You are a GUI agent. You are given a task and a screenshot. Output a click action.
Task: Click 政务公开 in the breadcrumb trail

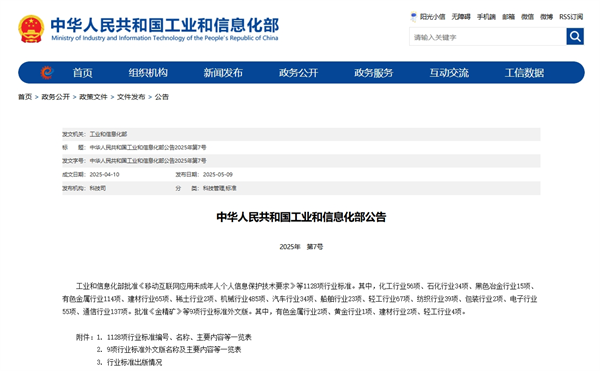pyautogui.click(x=55, y=97)
